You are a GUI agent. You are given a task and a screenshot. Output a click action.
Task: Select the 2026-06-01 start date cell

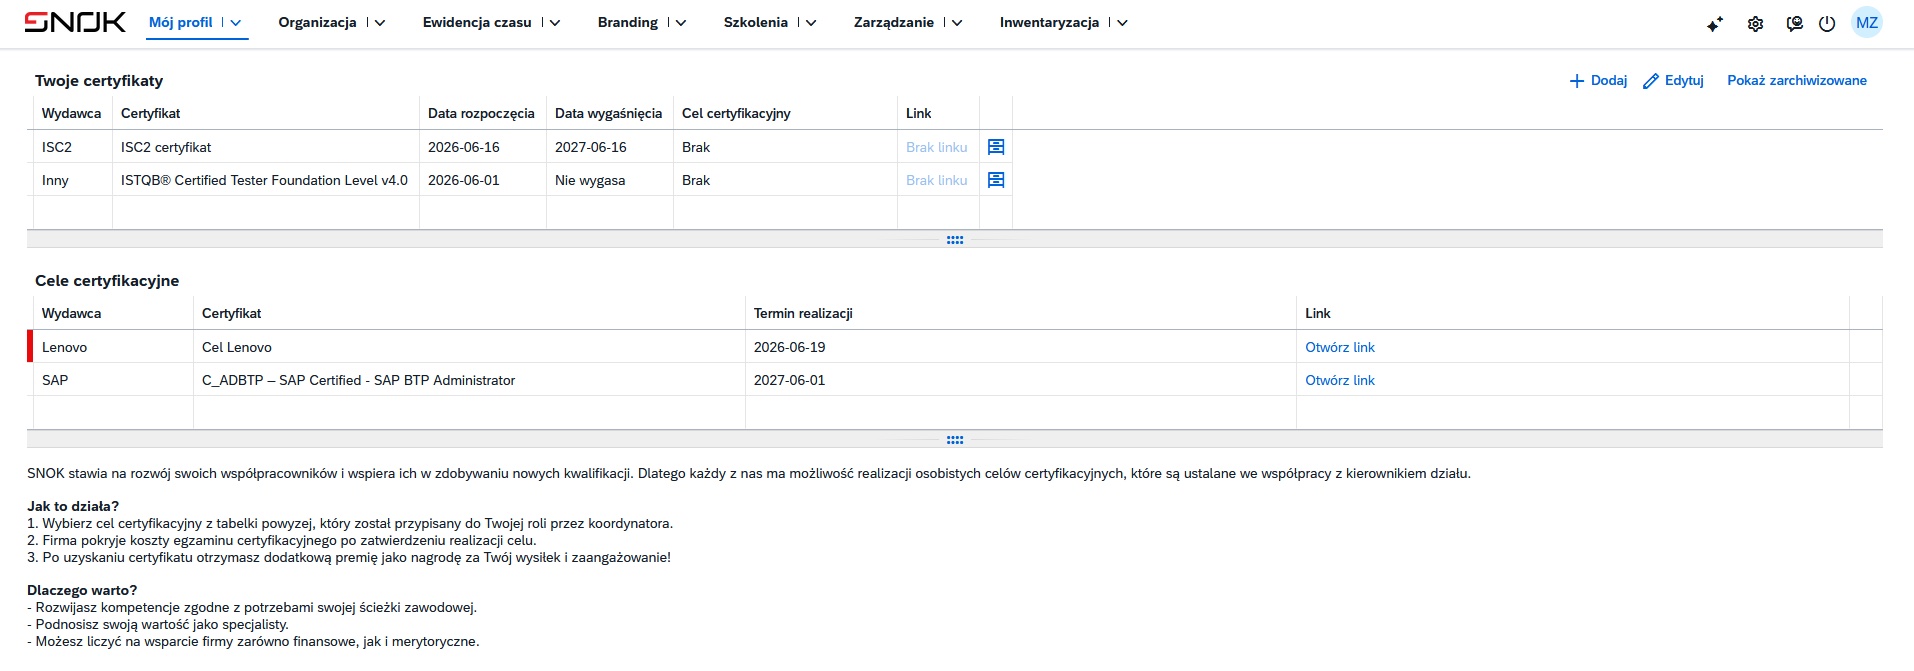(x=483, y=180)
